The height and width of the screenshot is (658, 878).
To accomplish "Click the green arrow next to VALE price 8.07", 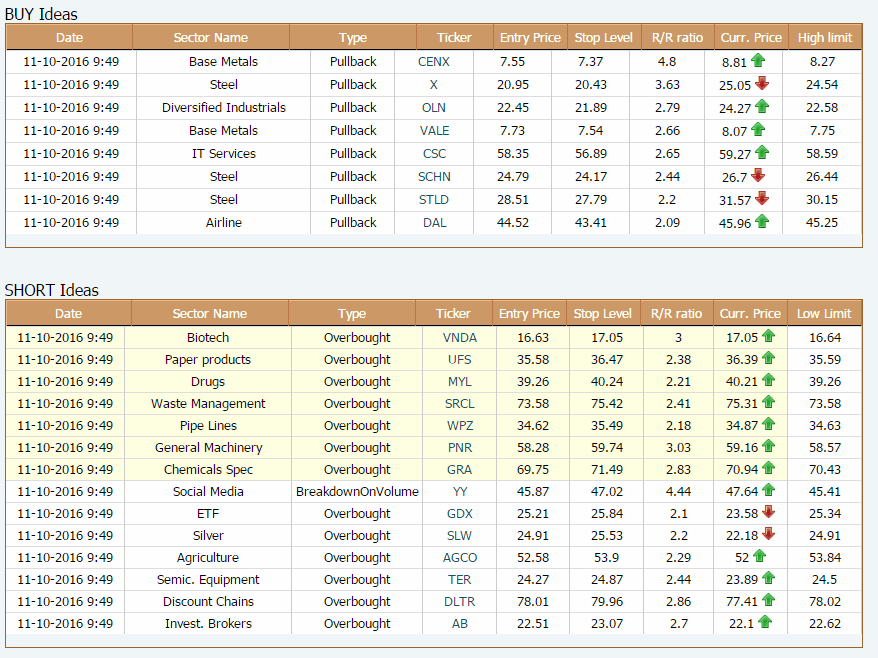I will pyautogui.click(x=758, y=129).
